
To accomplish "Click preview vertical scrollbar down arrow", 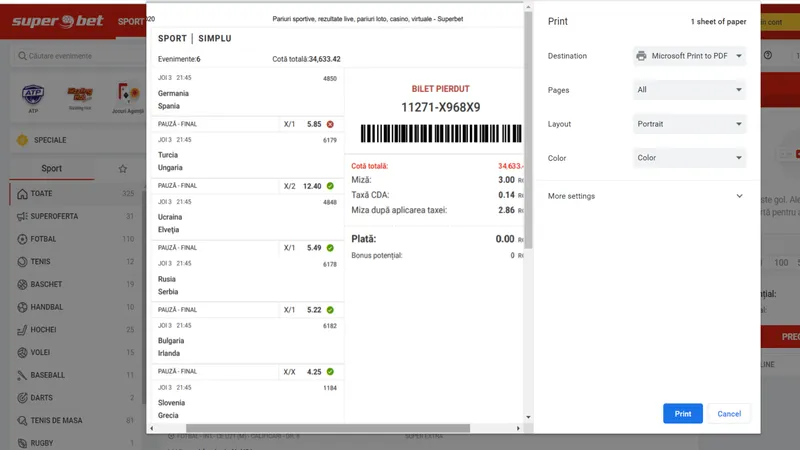I will click(528, 417).
